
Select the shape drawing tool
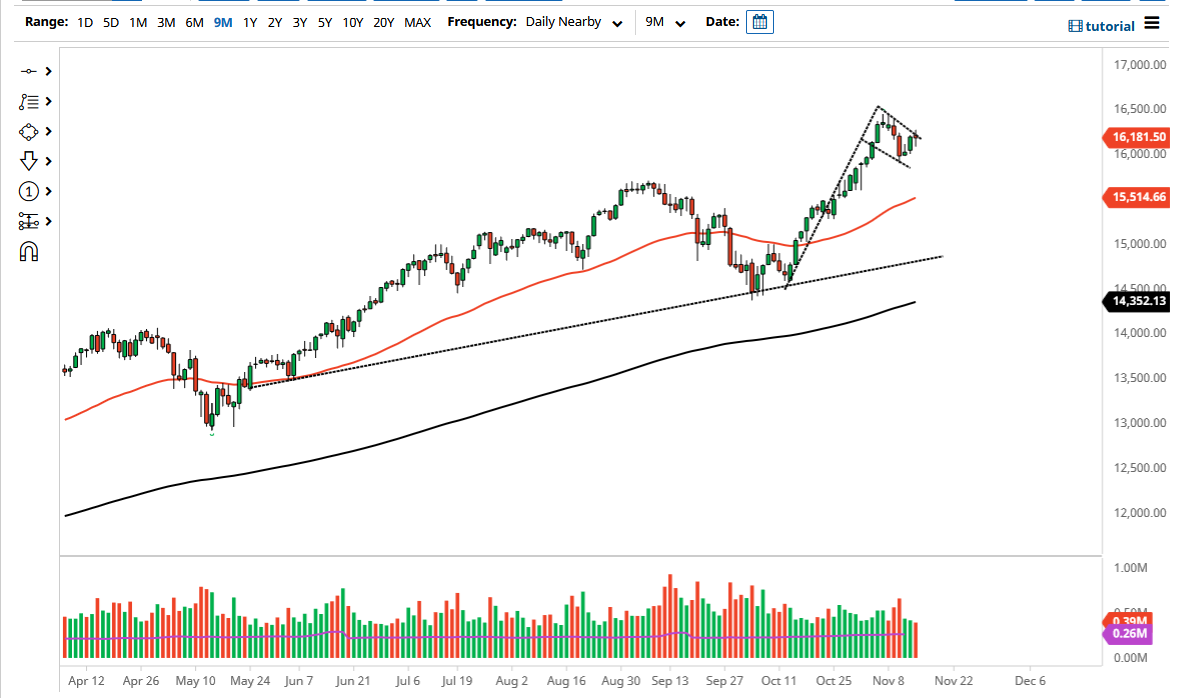click(x=27, y=131)
